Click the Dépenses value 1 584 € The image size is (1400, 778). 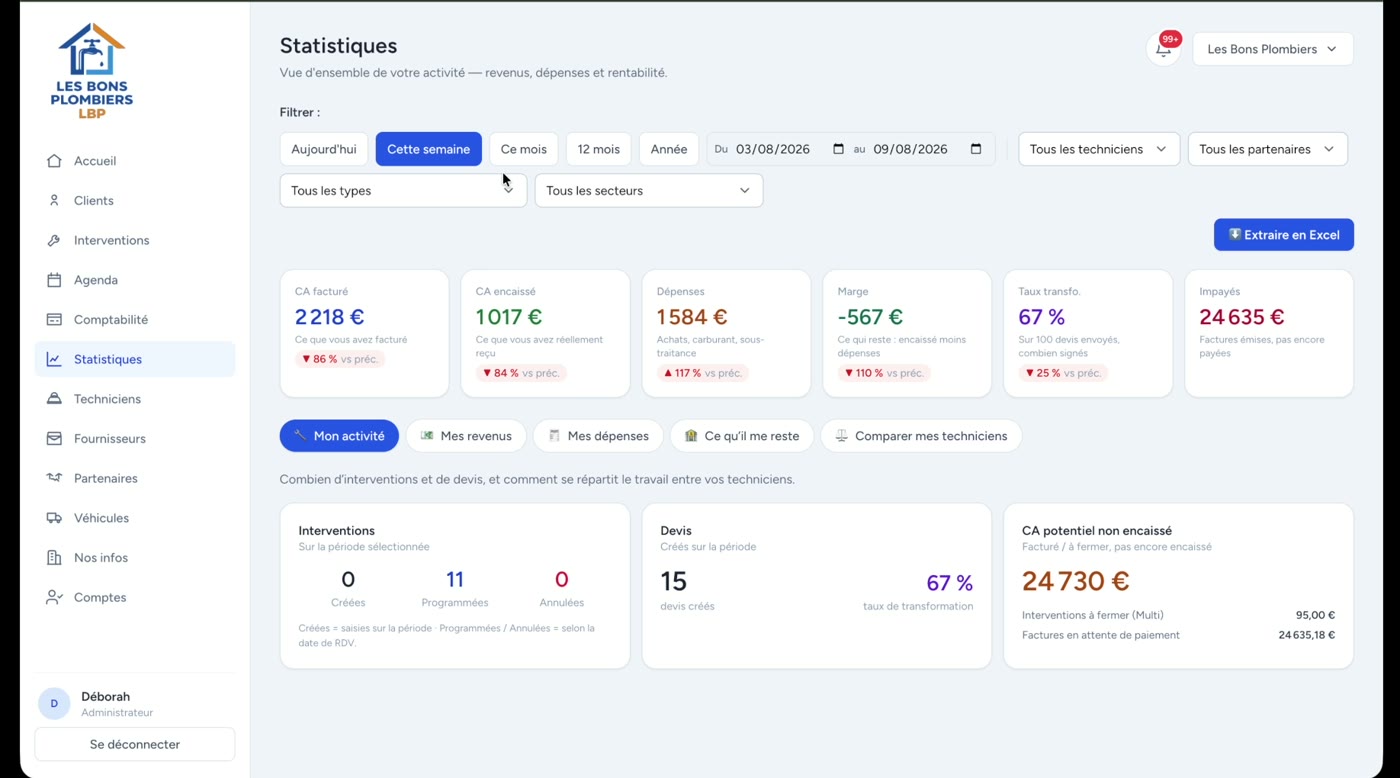(x=692, y=317)
